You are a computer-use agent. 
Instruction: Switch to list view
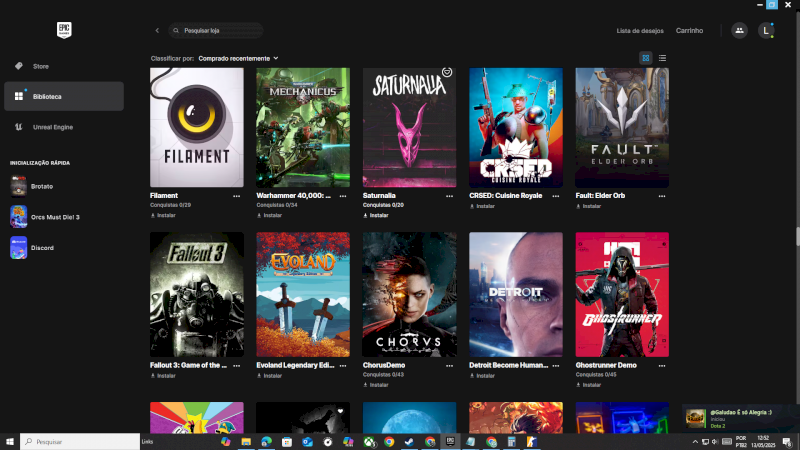(662, 58)
